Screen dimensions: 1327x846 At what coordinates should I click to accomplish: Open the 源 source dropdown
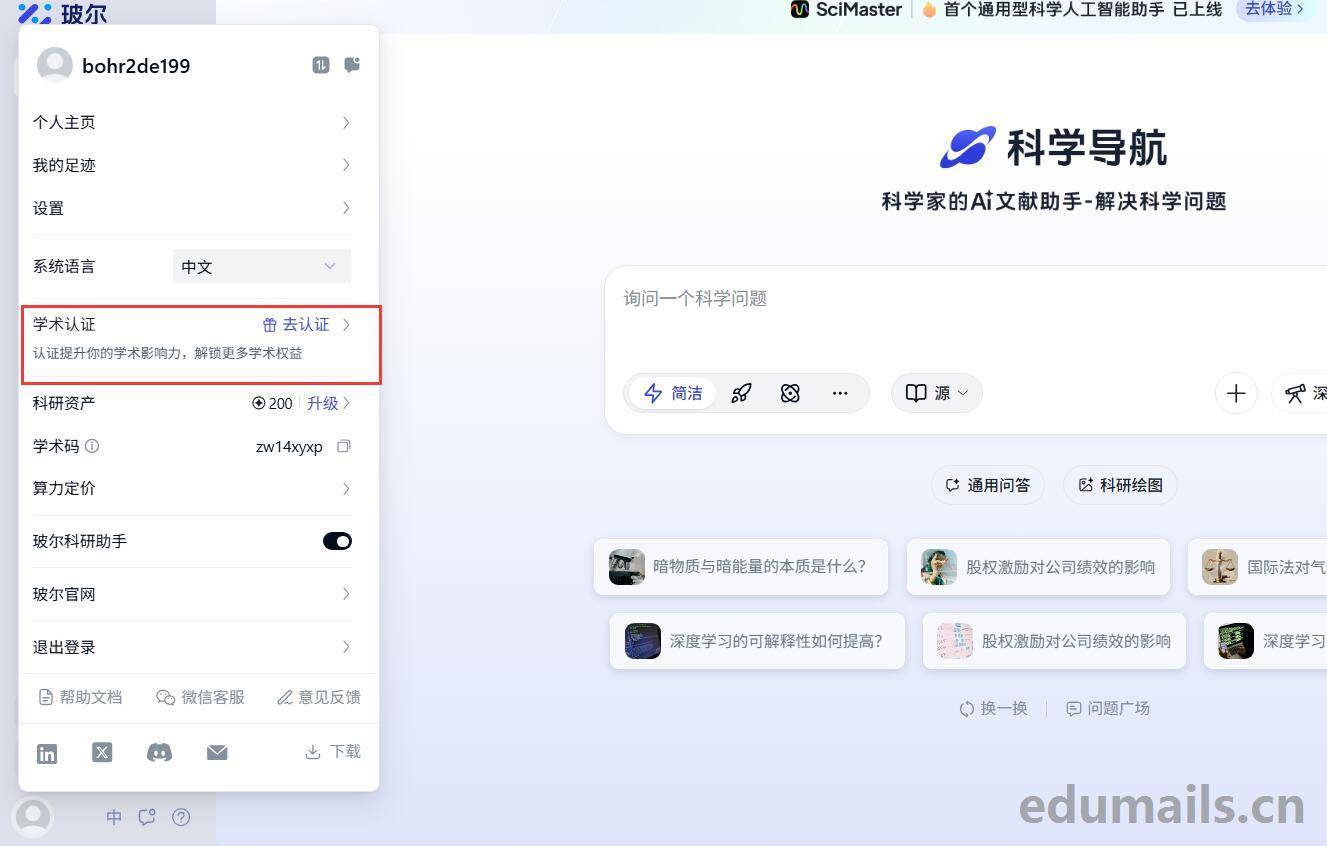click(937, 393)
